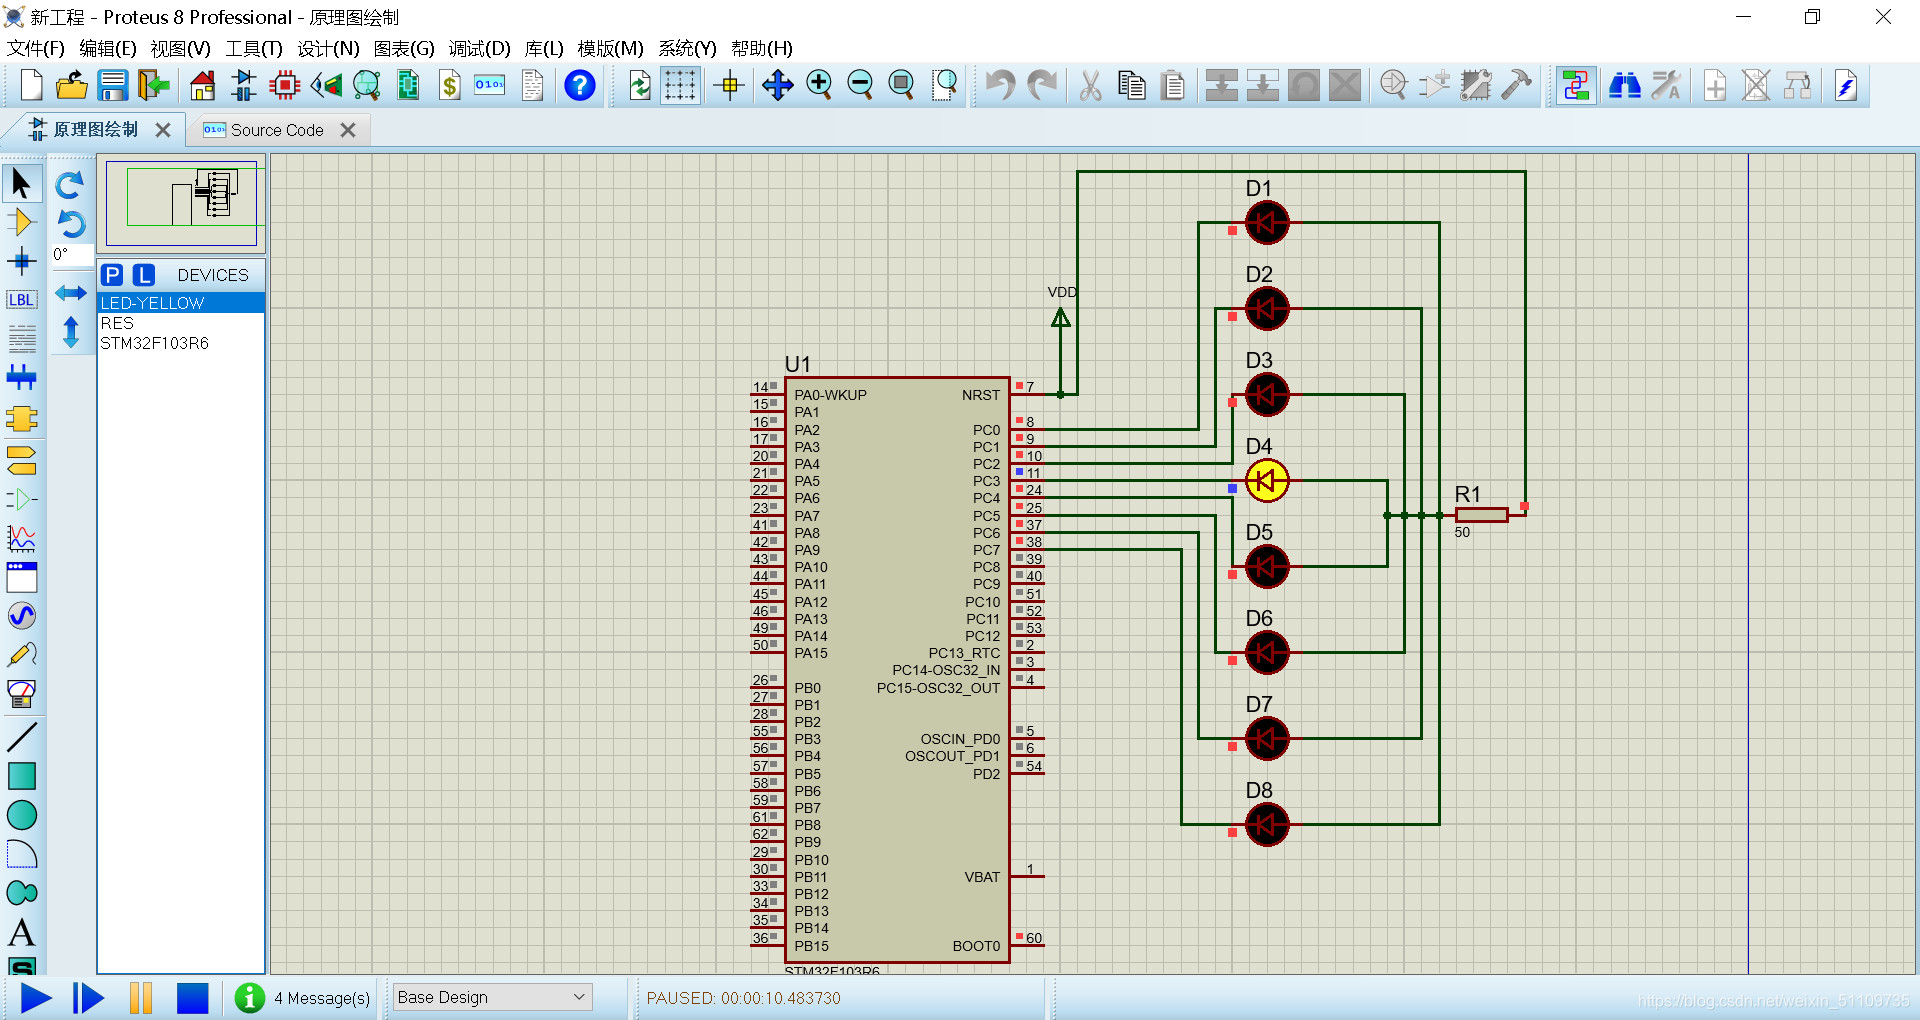
Task: Open the PCB layout chip icon
Action: tap(285, 86)
